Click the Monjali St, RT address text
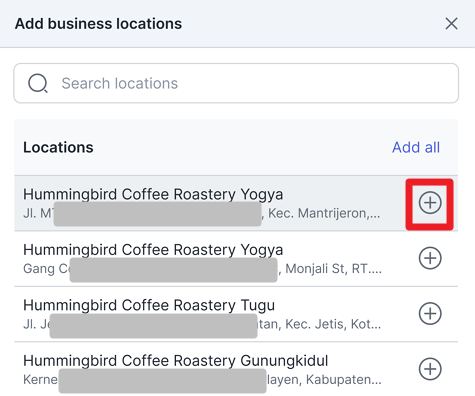 tap(333, 269)
